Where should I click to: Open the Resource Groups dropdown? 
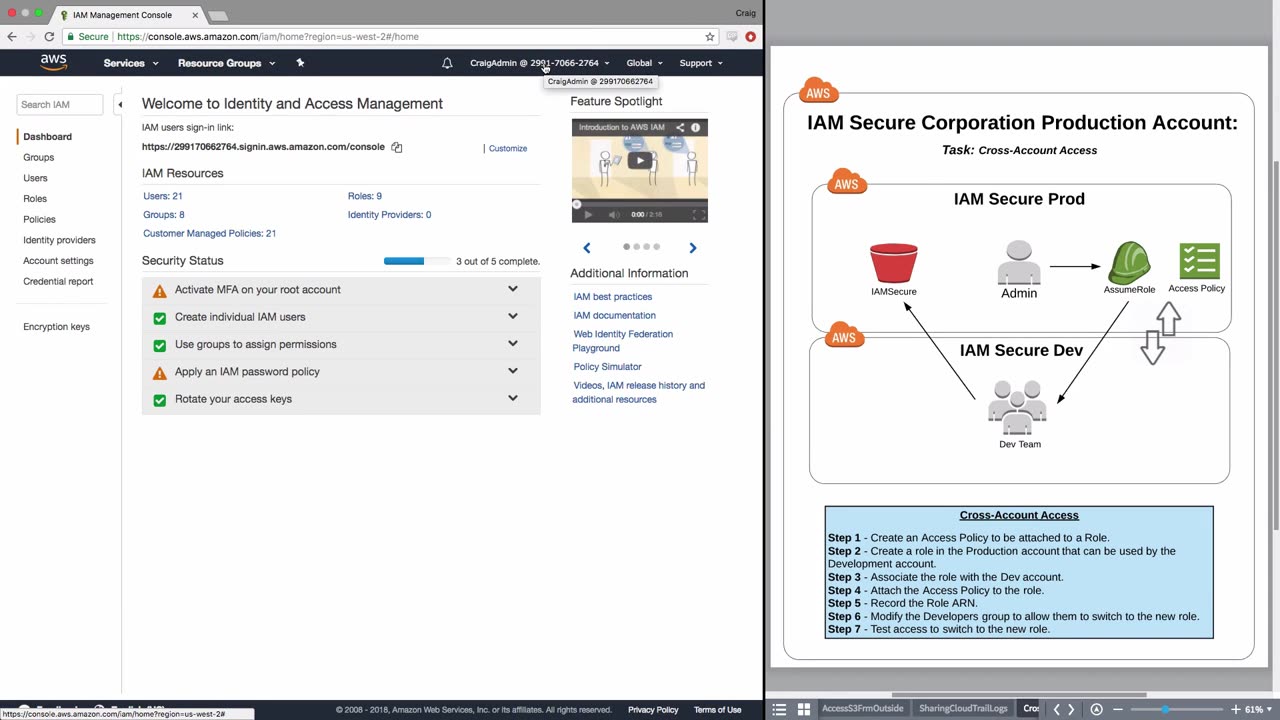point(227,63)
